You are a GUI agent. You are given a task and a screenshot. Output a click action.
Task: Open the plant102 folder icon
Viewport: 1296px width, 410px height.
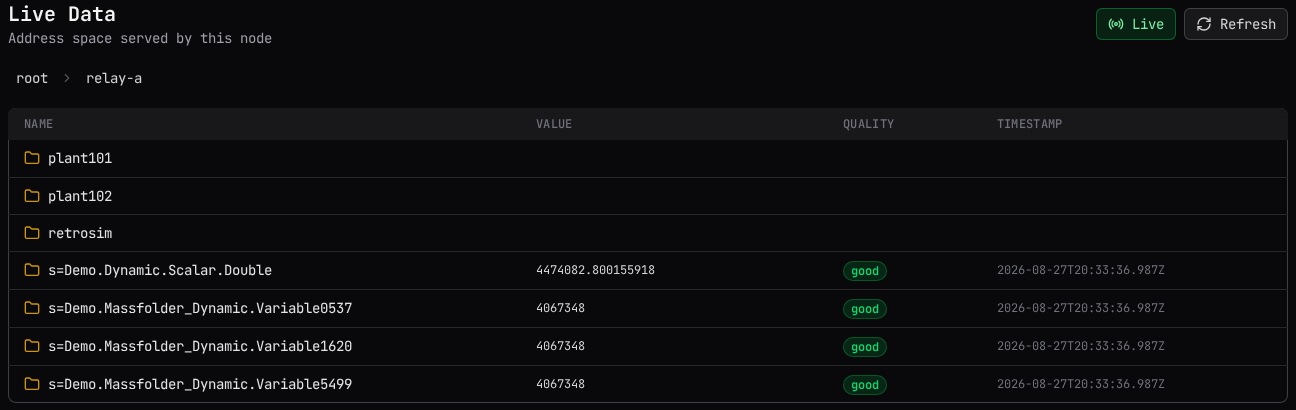click(32, 196)
